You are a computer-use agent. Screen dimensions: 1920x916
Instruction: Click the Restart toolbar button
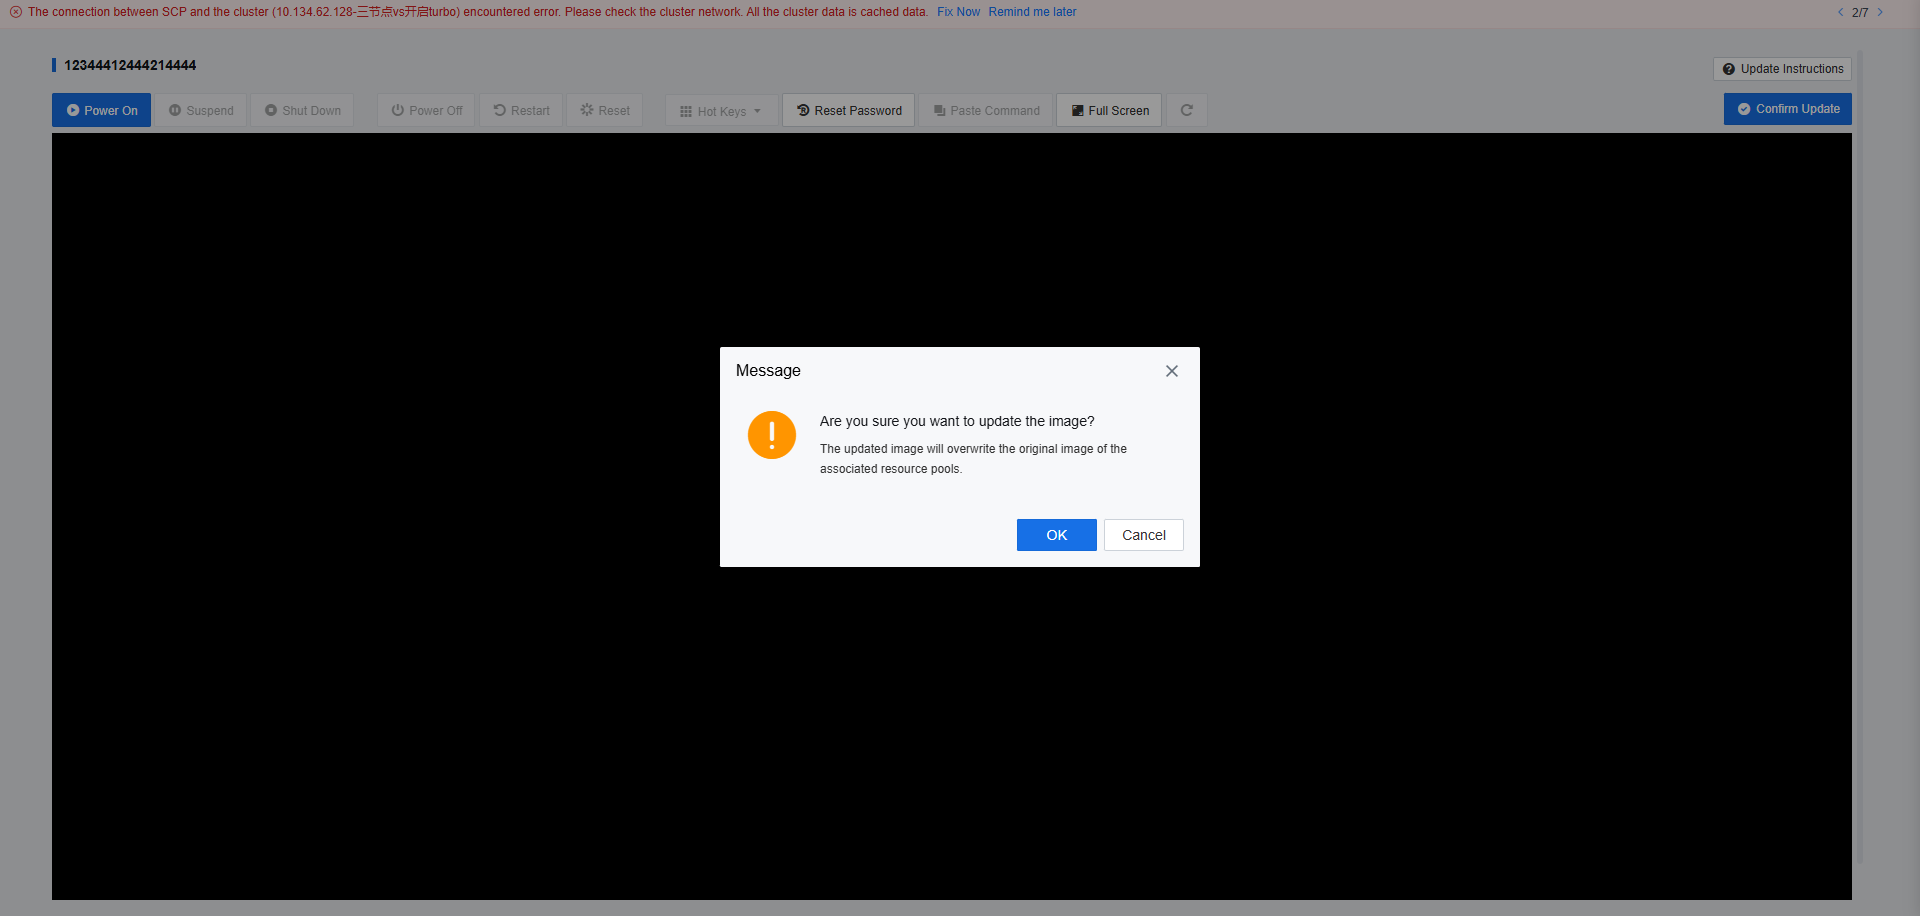(521, 110)
